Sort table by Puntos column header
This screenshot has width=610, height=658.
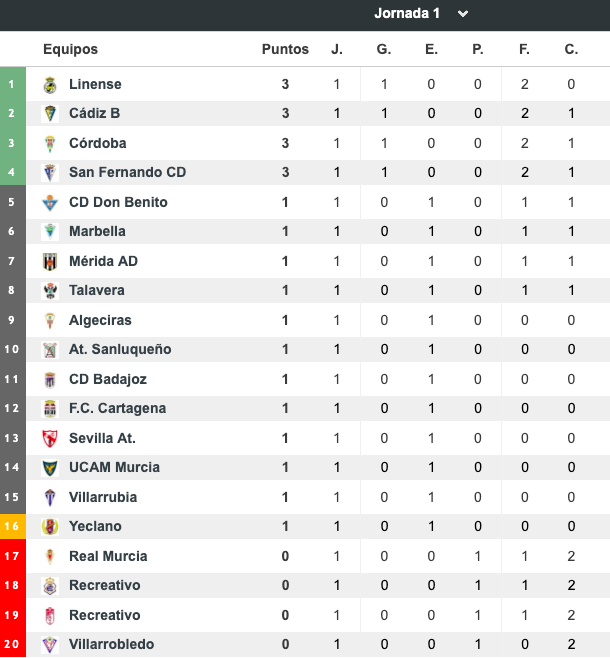285,50
